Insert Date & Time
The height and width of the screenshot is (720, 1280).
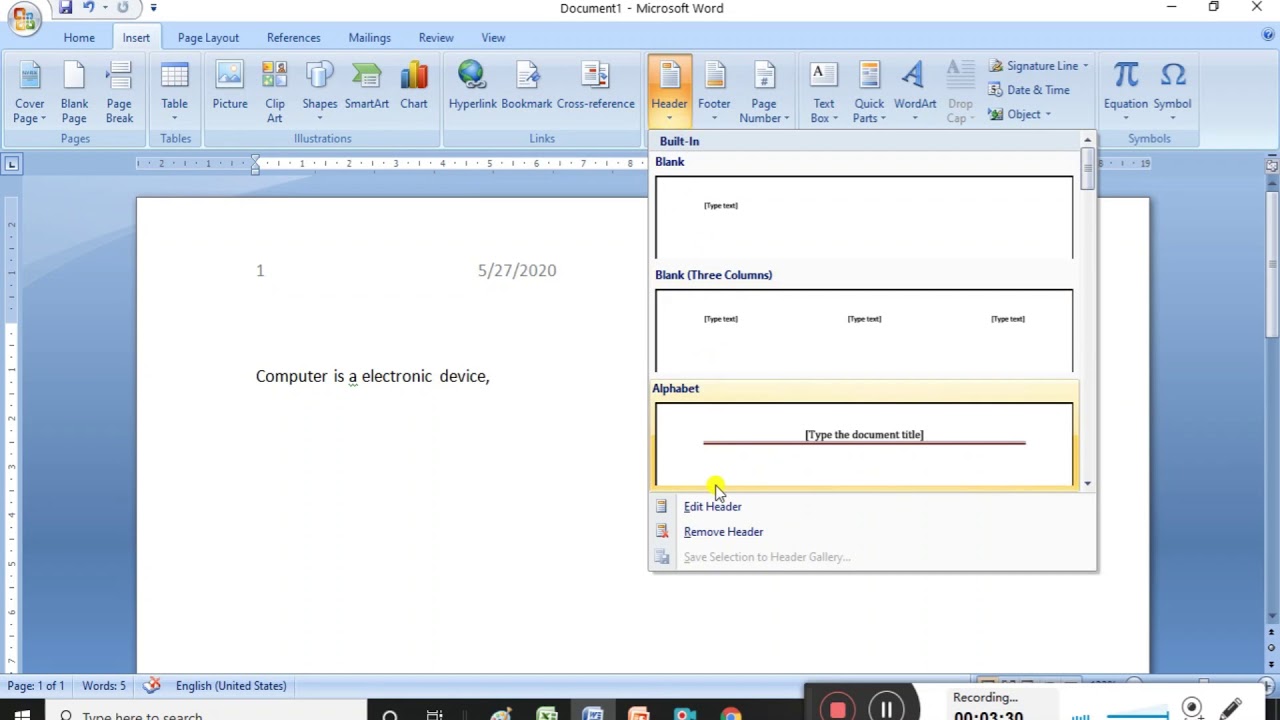[1029, 90]
